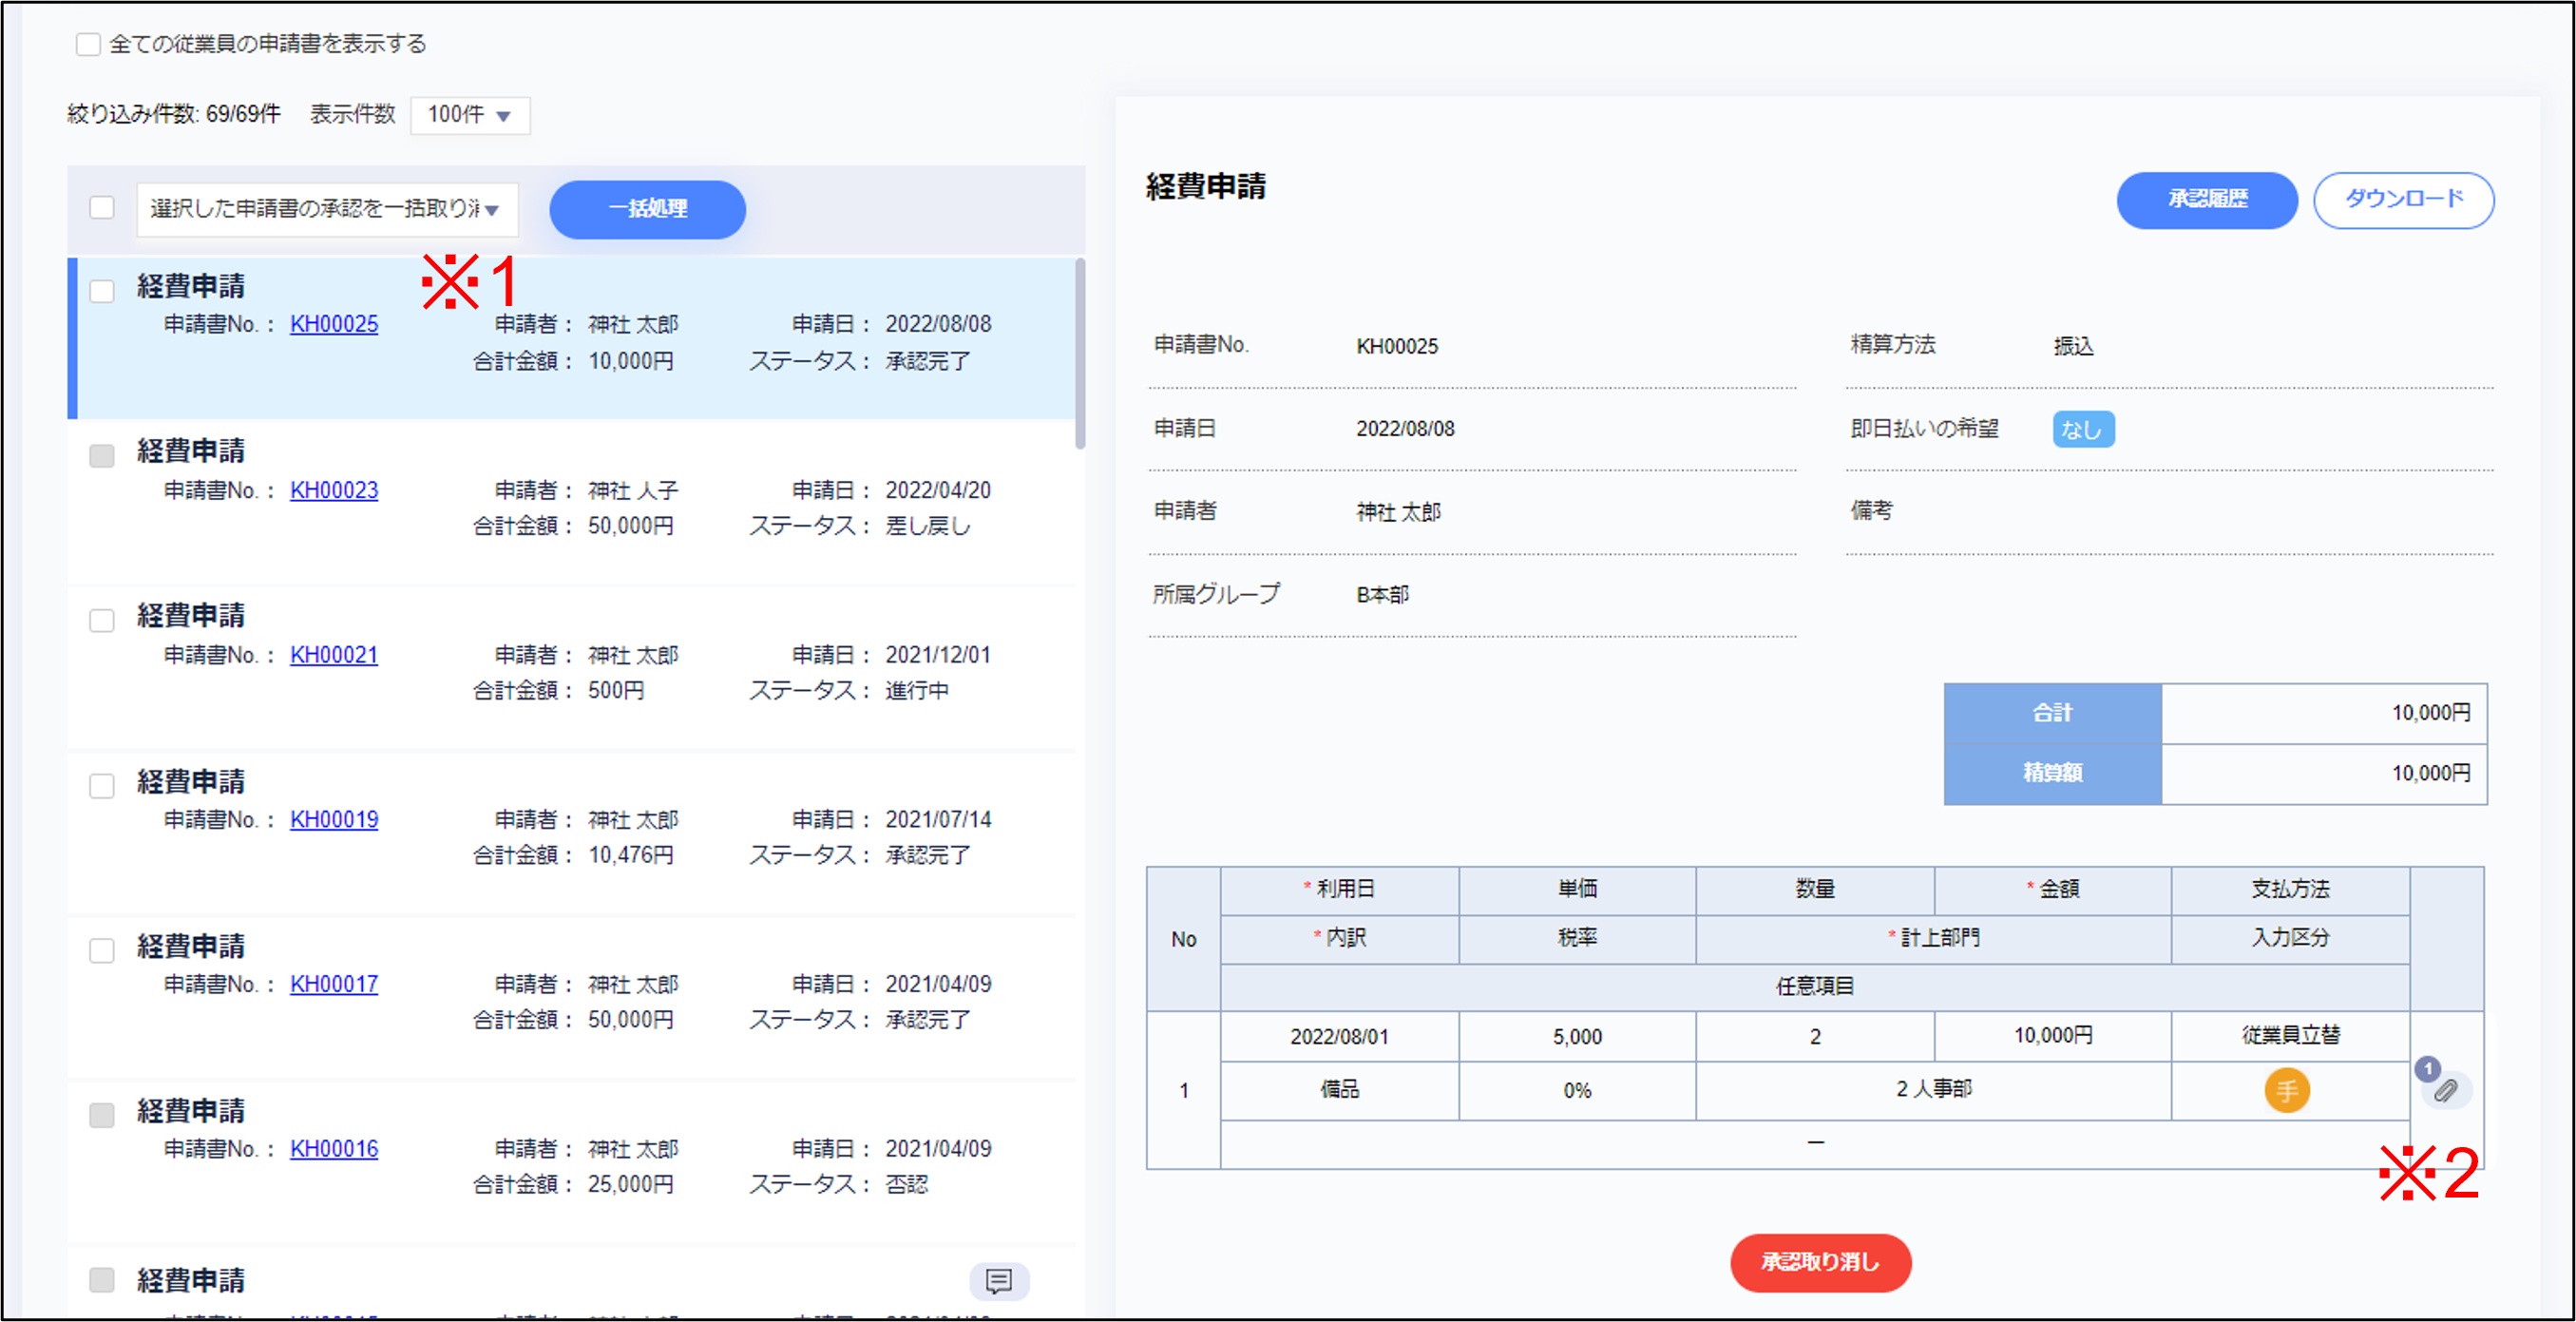This screenshot has height=1322, width=2576.
Task: Check the box for application KH00025
Action: [x=102, y=291]
